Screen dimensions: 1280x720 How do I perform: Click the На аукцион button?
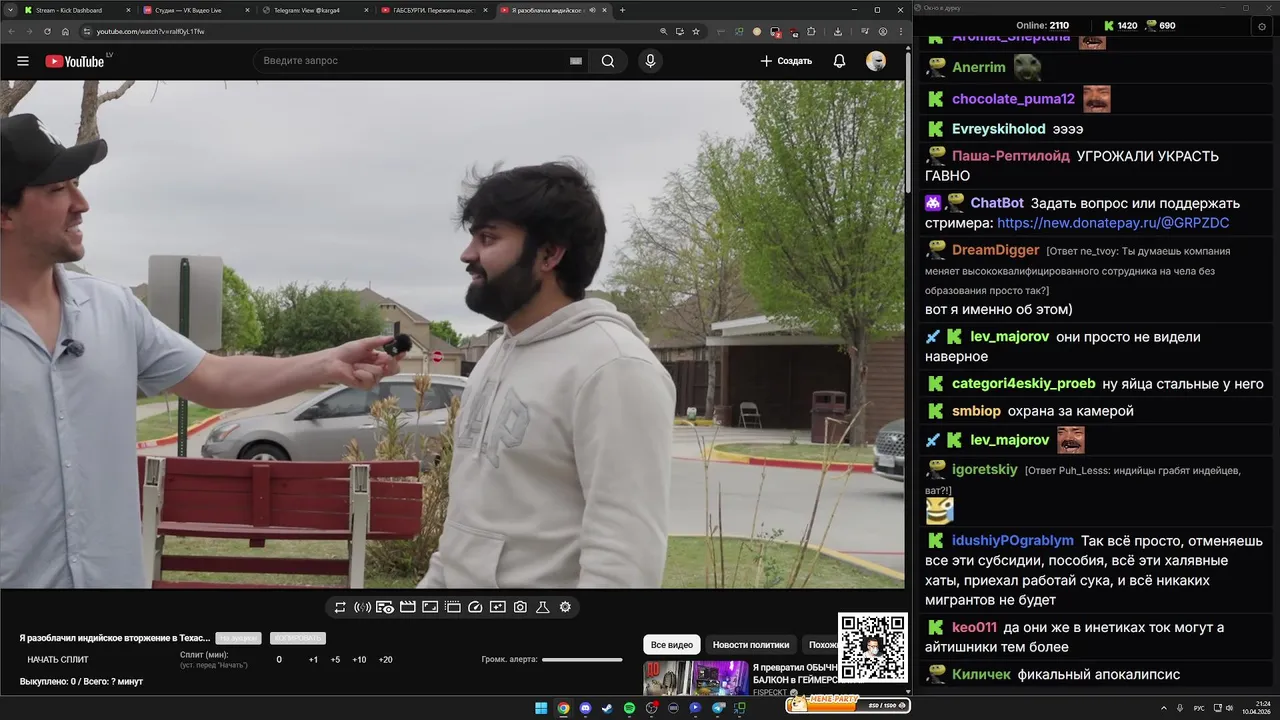tap(238, 638)
